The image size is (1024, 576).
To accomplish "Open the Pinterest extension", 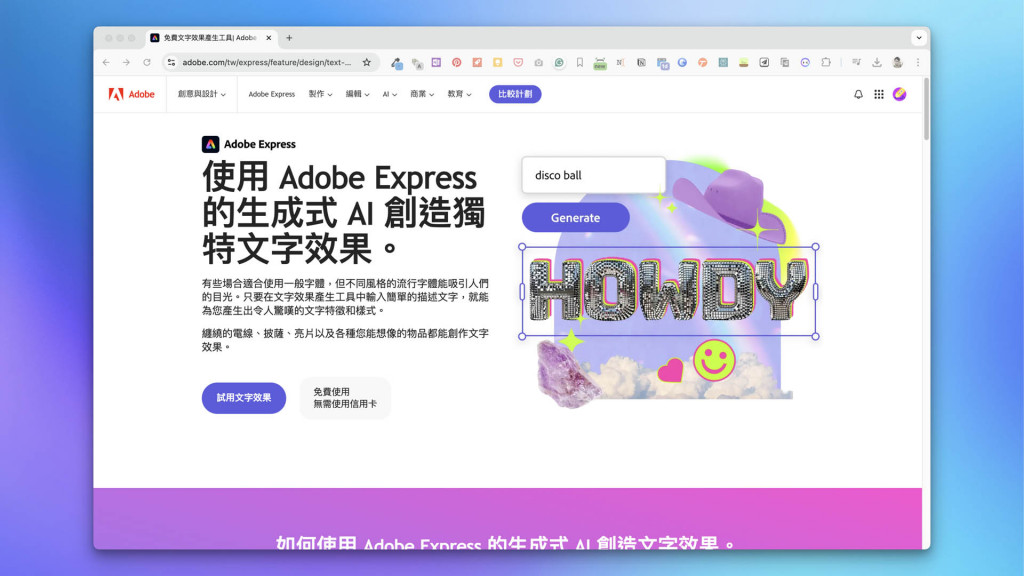I will tap(456, 63).
